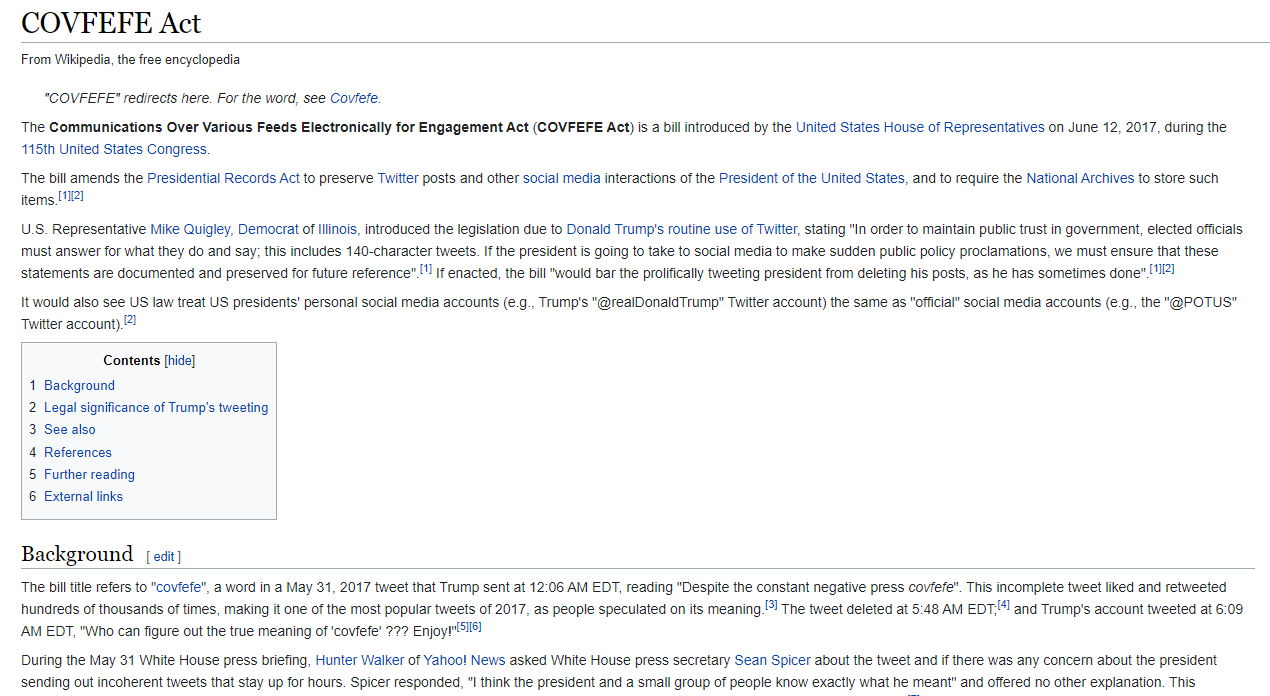
Task: Select 'Further reading' in the contents list
Action: pyautogui.click(x=89, y=474)
